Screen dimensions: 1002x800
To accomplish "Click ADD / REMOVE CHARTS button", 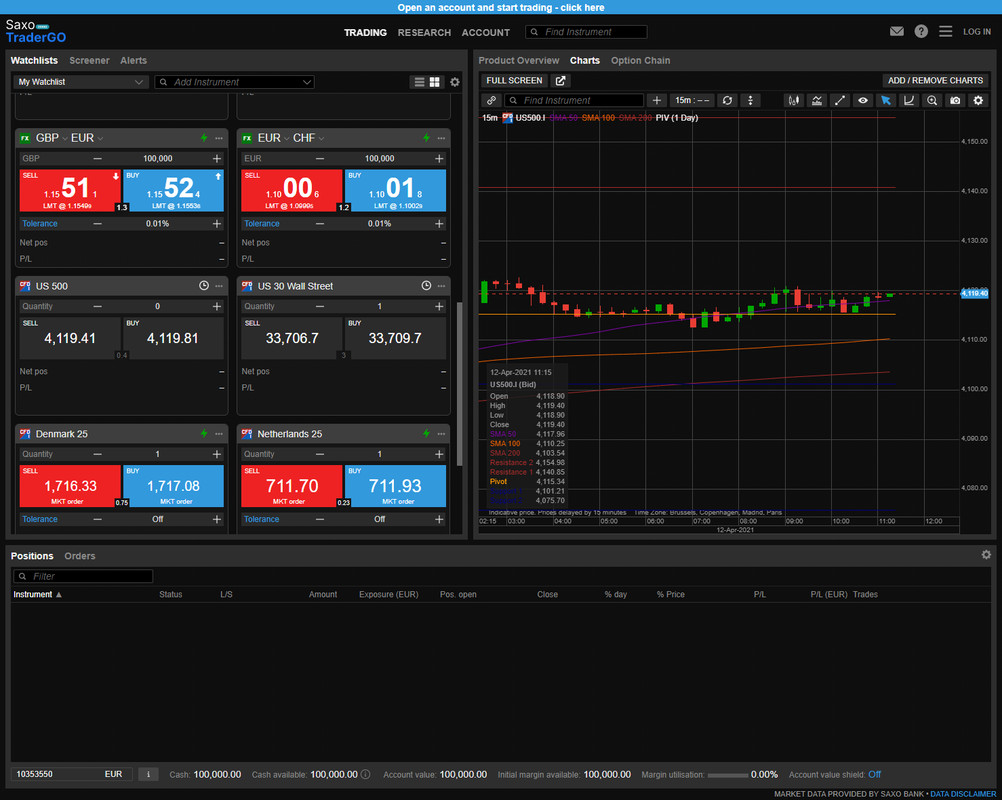I will [x=935, y=81].
